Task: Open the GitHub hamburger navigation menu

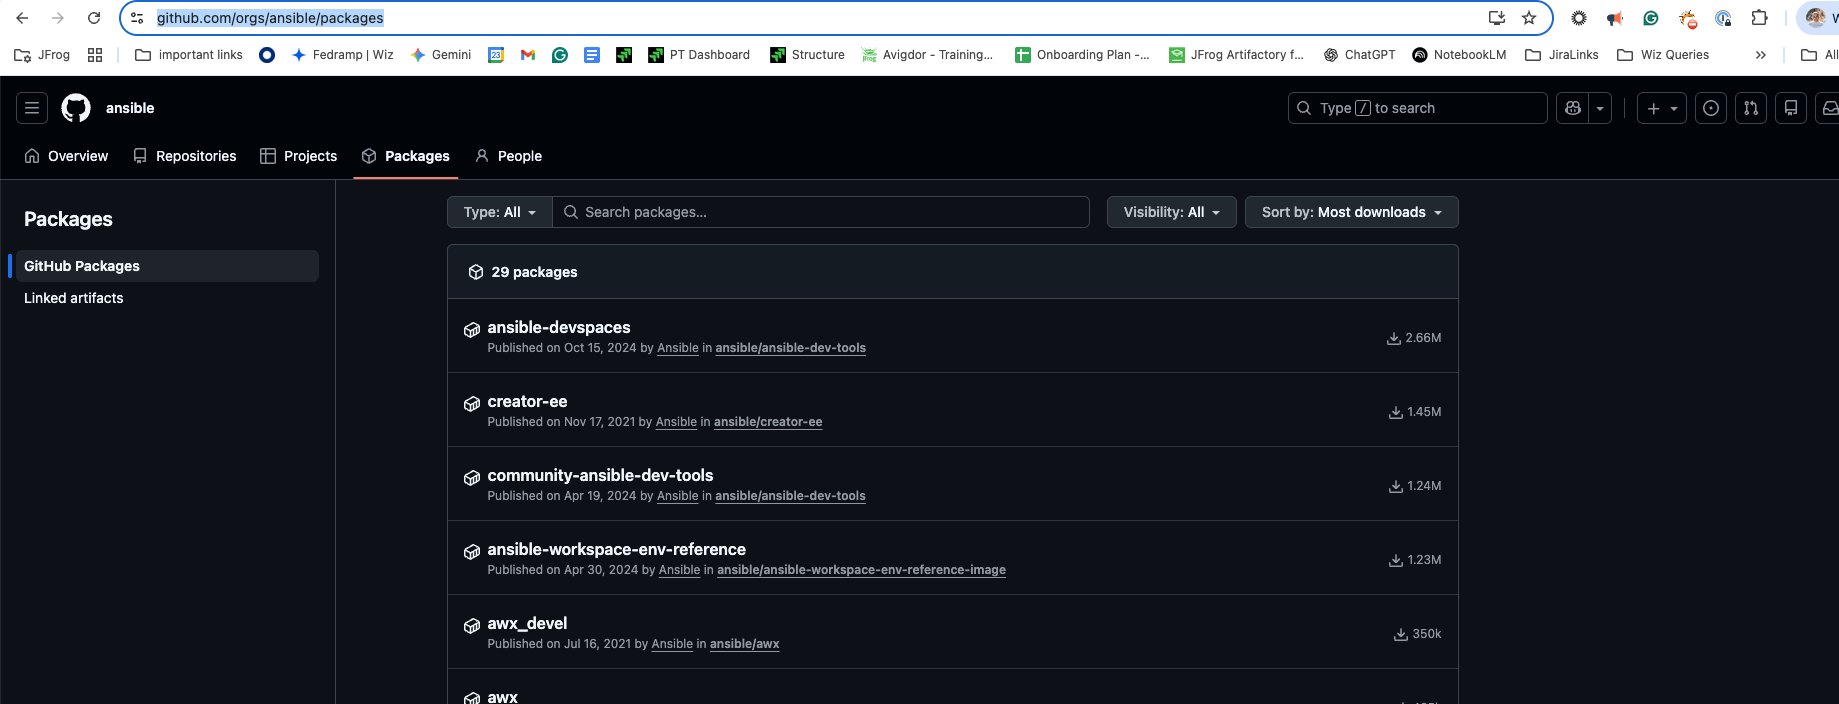Action: pos(32,108)
